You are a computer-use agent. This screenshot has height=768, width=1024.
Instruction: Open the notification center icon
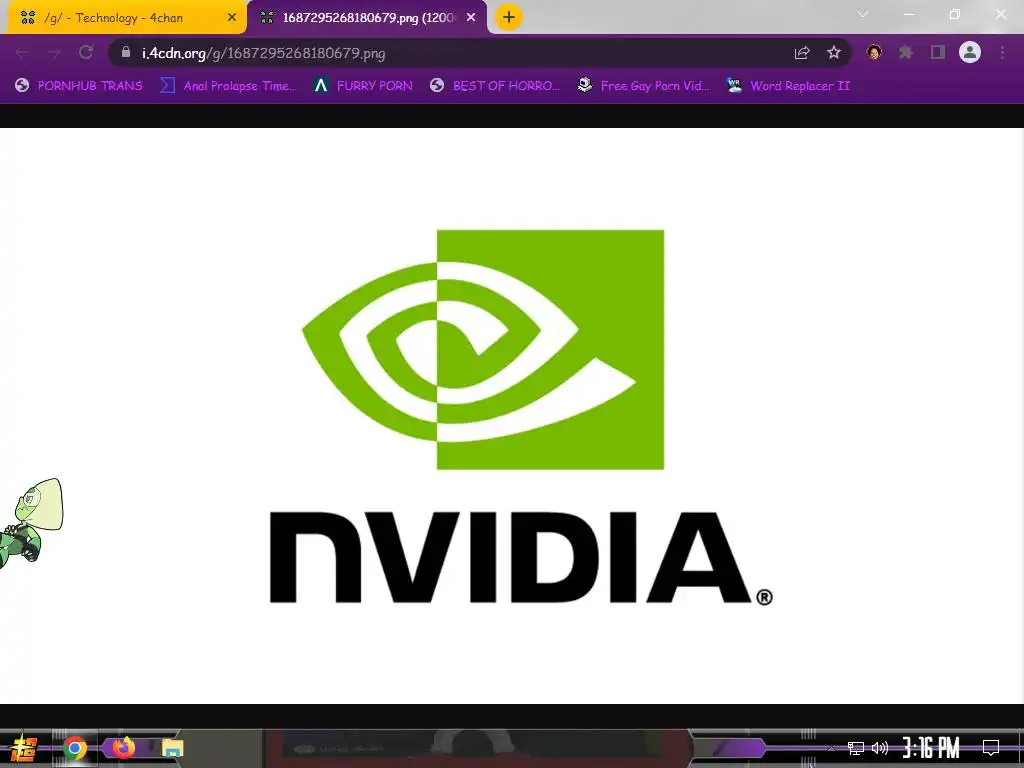click(x=991, y=748)
